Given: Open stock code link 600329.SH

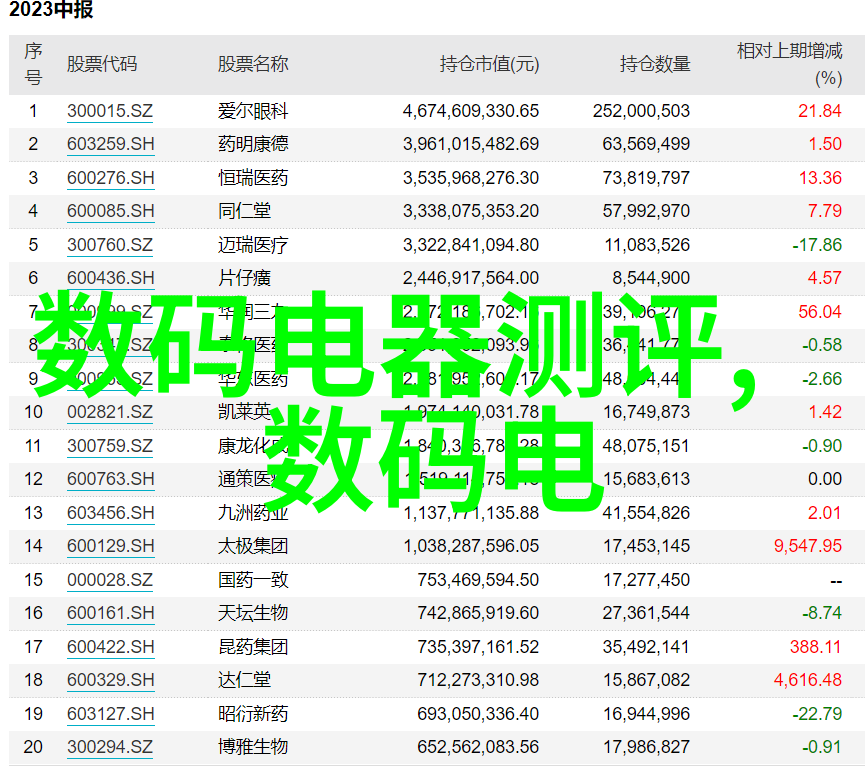Looking at the screenshot, I should (x=110, y=680).
